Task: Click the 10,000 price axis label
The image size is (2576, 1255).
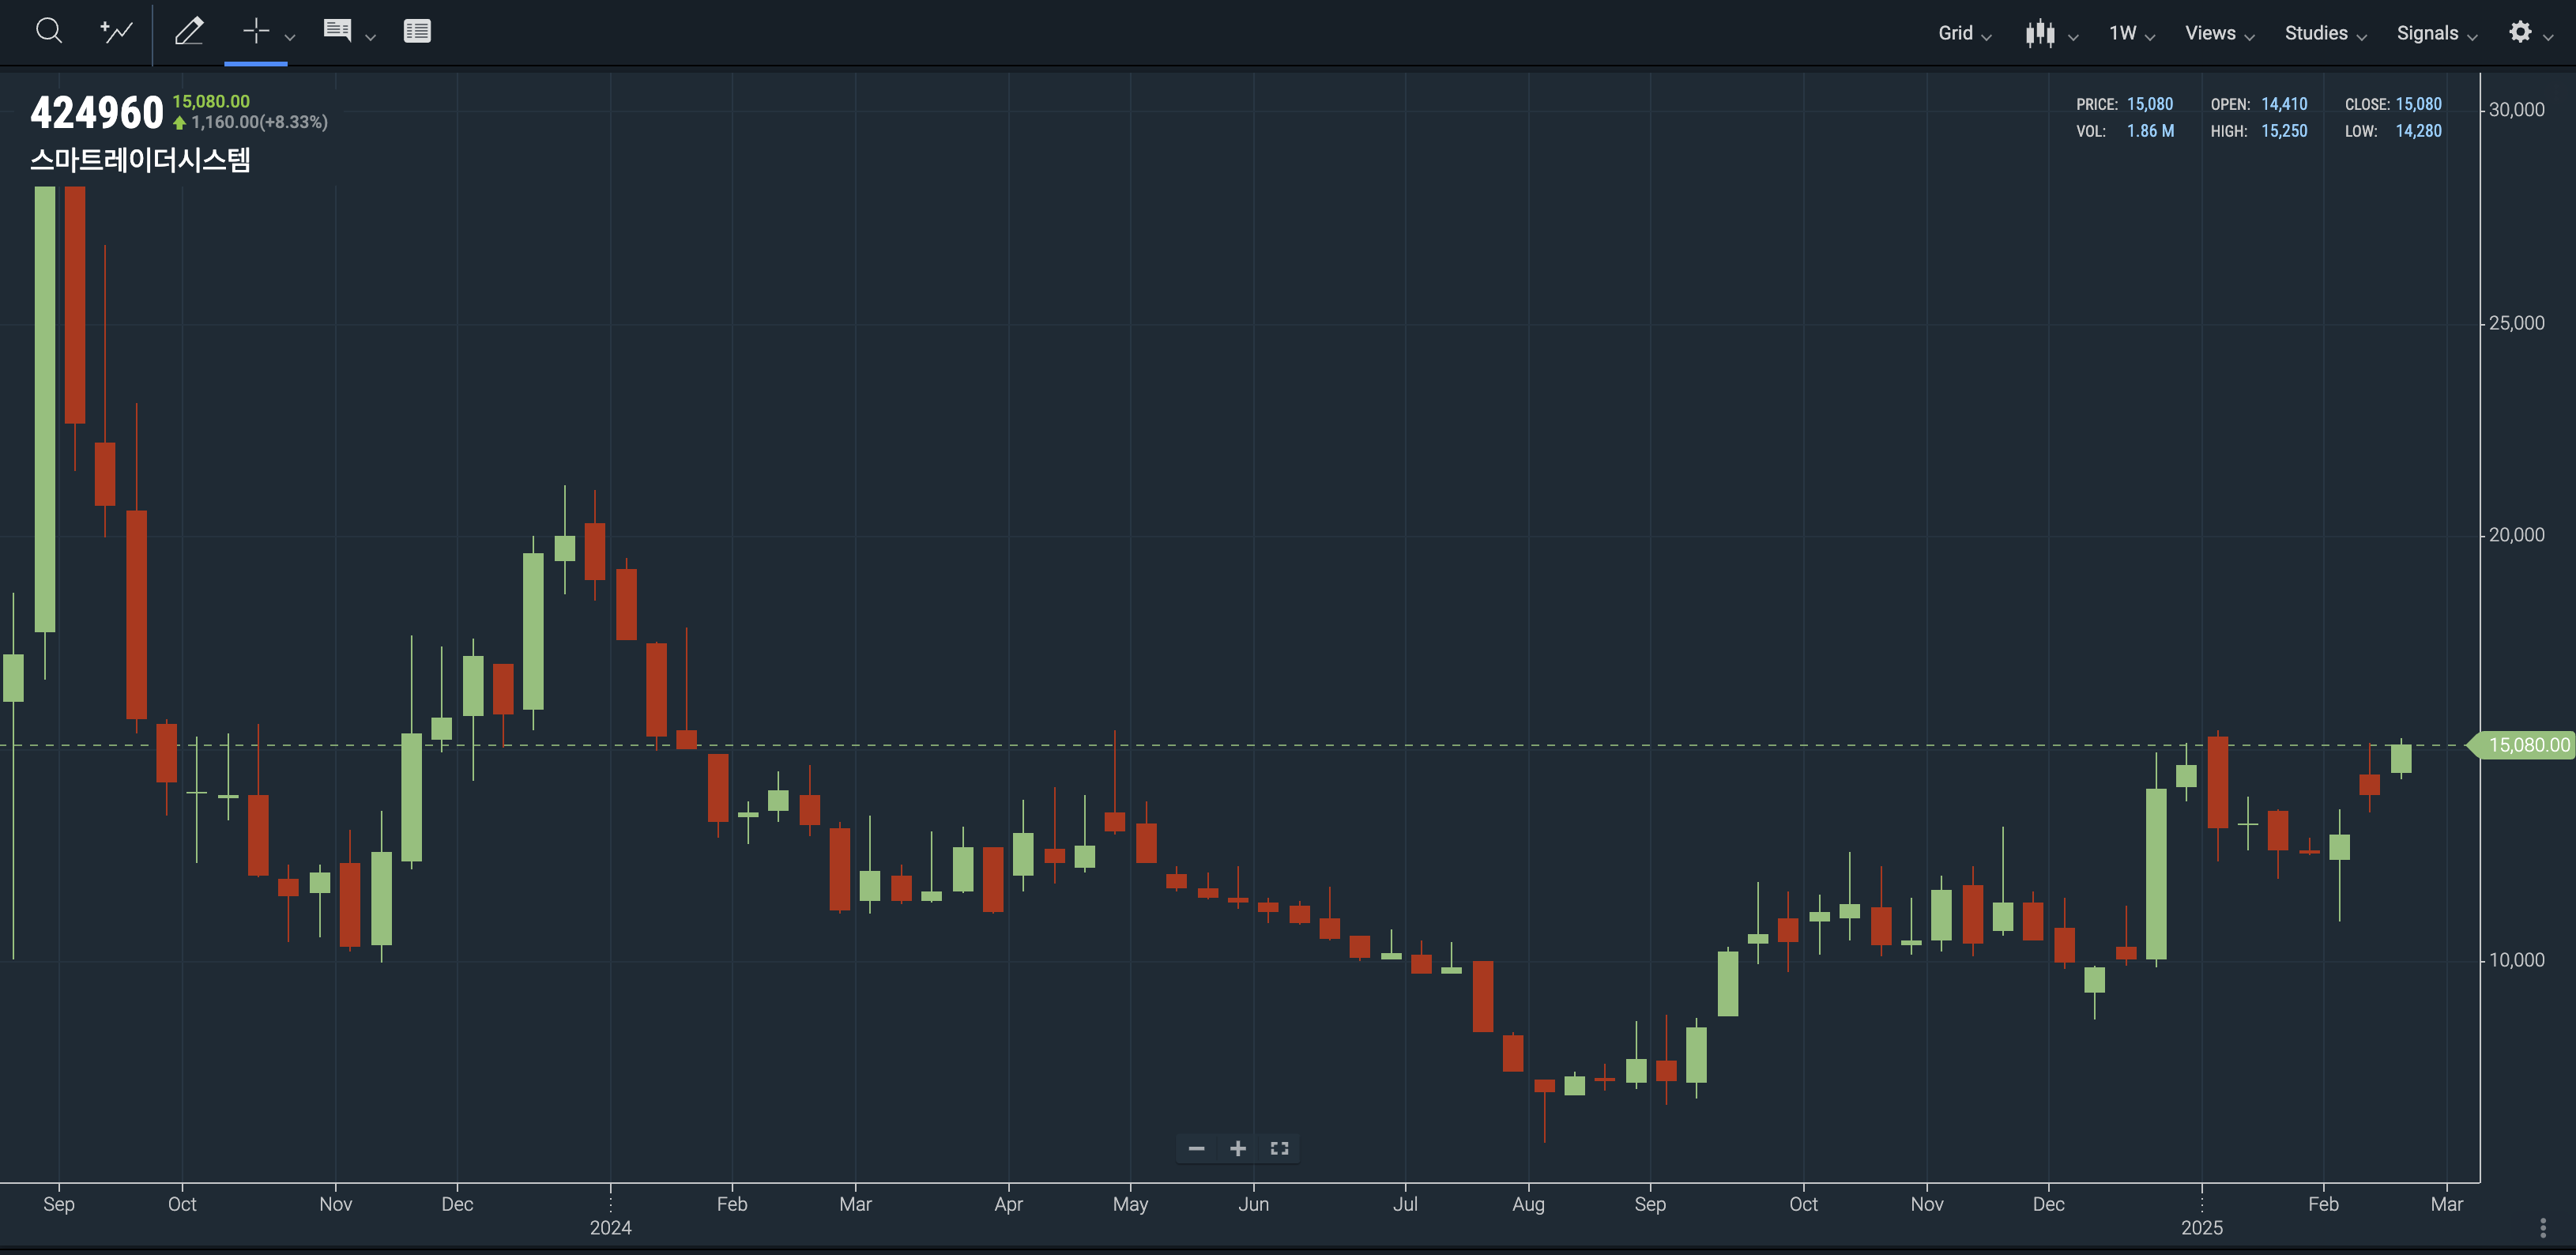Action: [x=2516, y=960]
